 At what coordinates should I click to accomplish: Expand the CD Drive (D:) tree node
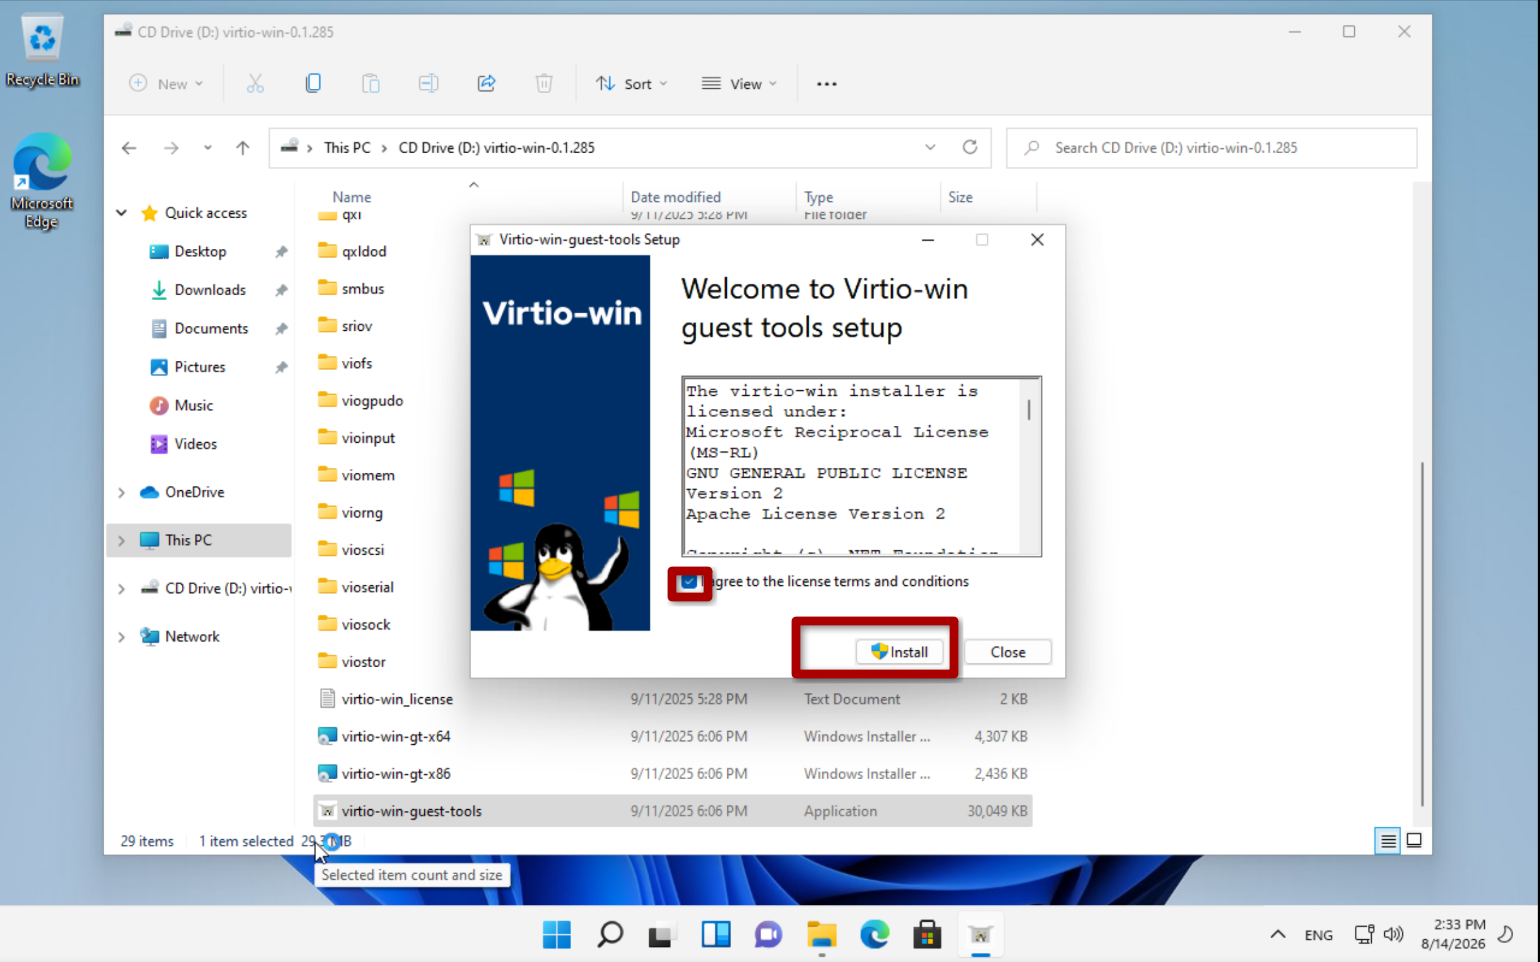[x=122, y=589]
